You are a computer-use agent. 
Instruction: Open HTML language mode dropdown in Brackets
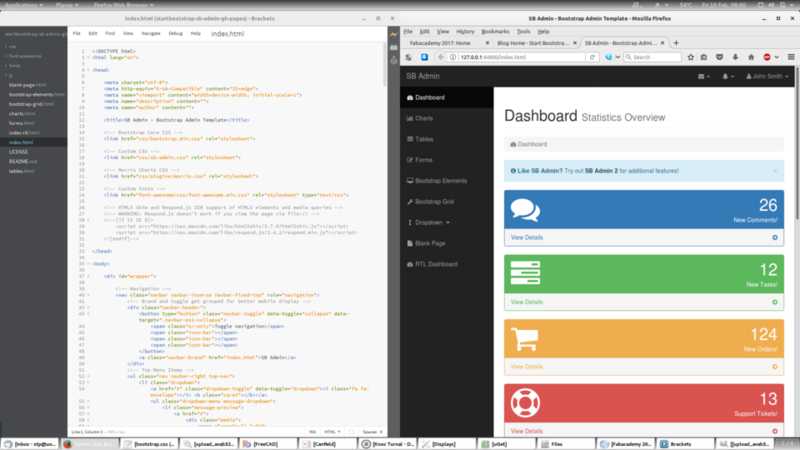(x=333, y=432)
